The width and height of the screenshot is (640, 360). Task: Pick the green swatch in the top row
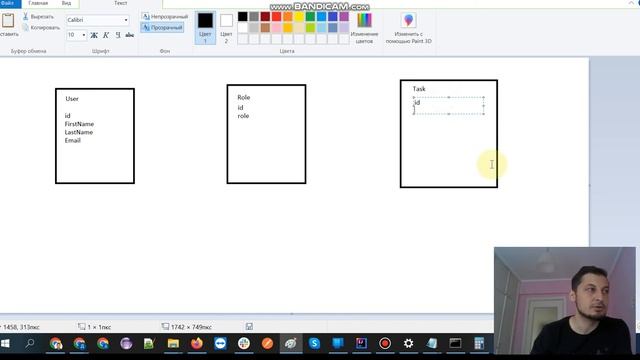pyautogui.click(x=310, y=17)
